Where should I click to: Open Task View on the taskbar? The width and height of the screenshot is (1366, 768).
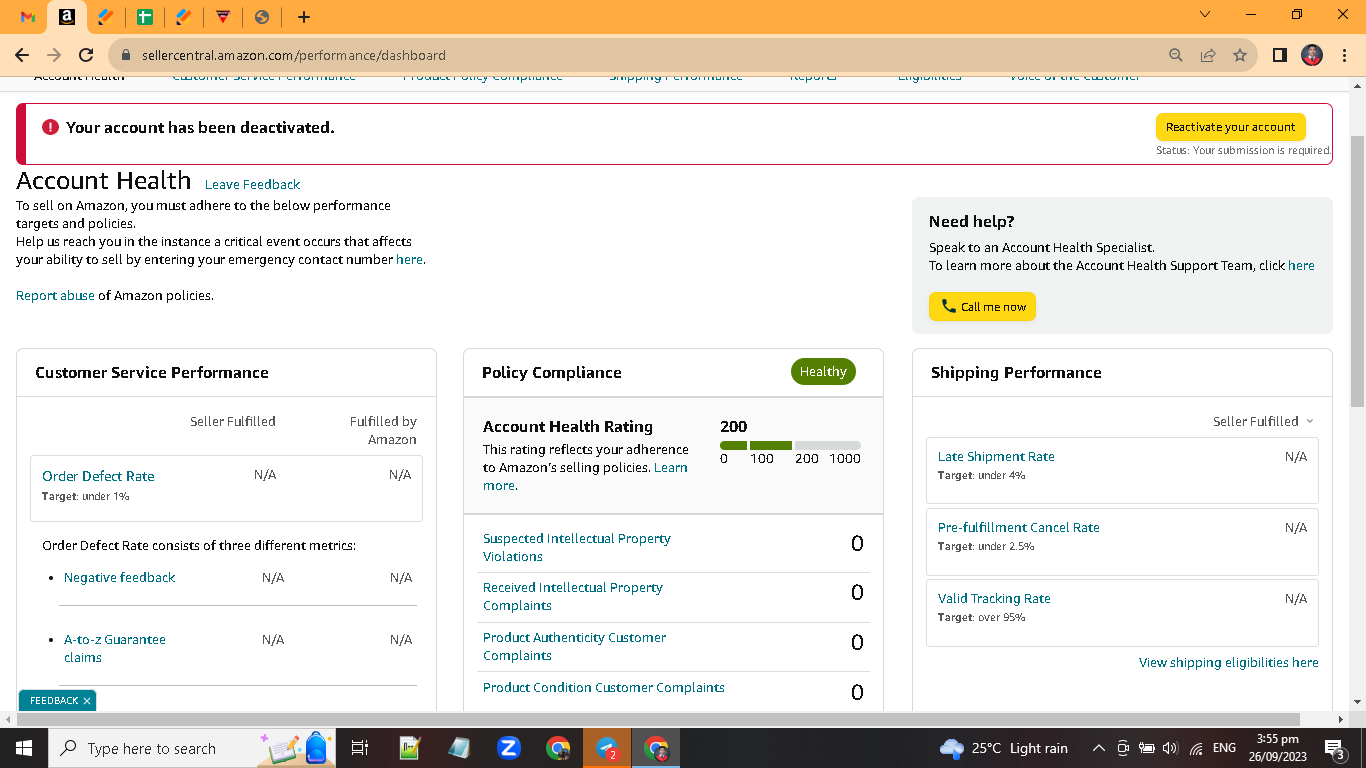coord(361,748)
